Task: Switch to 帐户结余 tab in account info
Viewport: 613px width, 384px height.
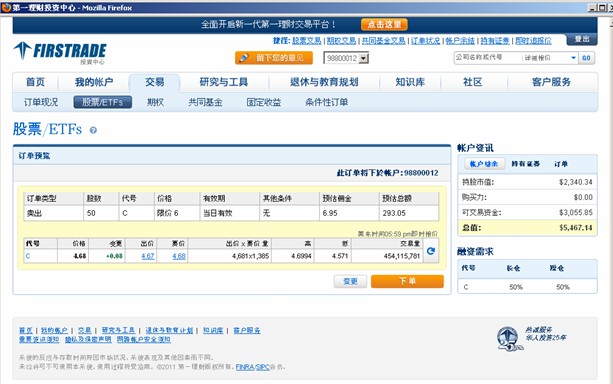Action: [x=484, y=164]
